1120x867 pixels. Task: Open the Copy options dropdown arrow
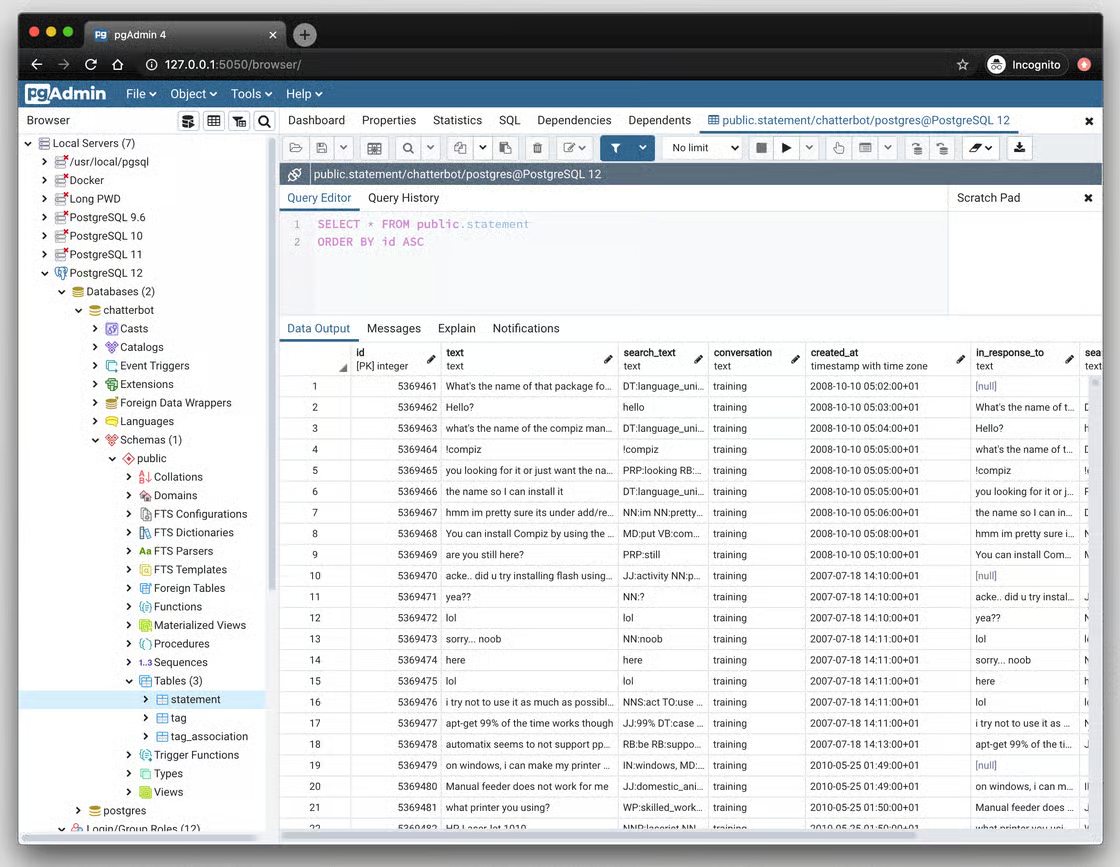pyautogui.click(x=483, y=148)
